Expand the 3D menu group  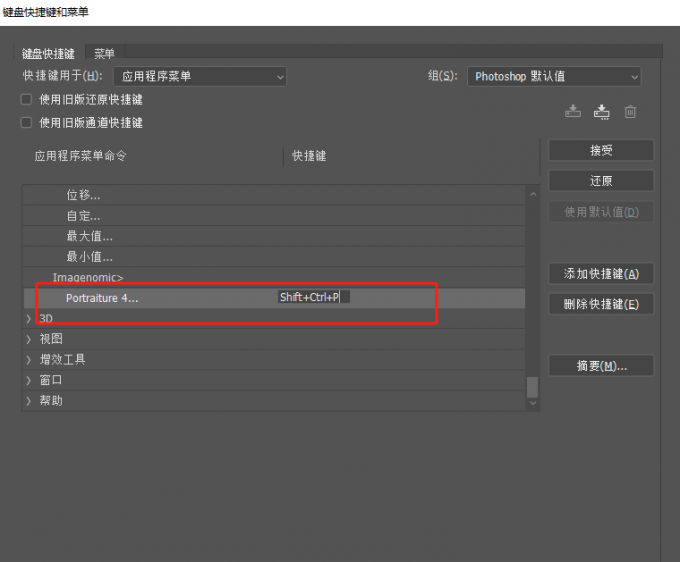point(29,319)
